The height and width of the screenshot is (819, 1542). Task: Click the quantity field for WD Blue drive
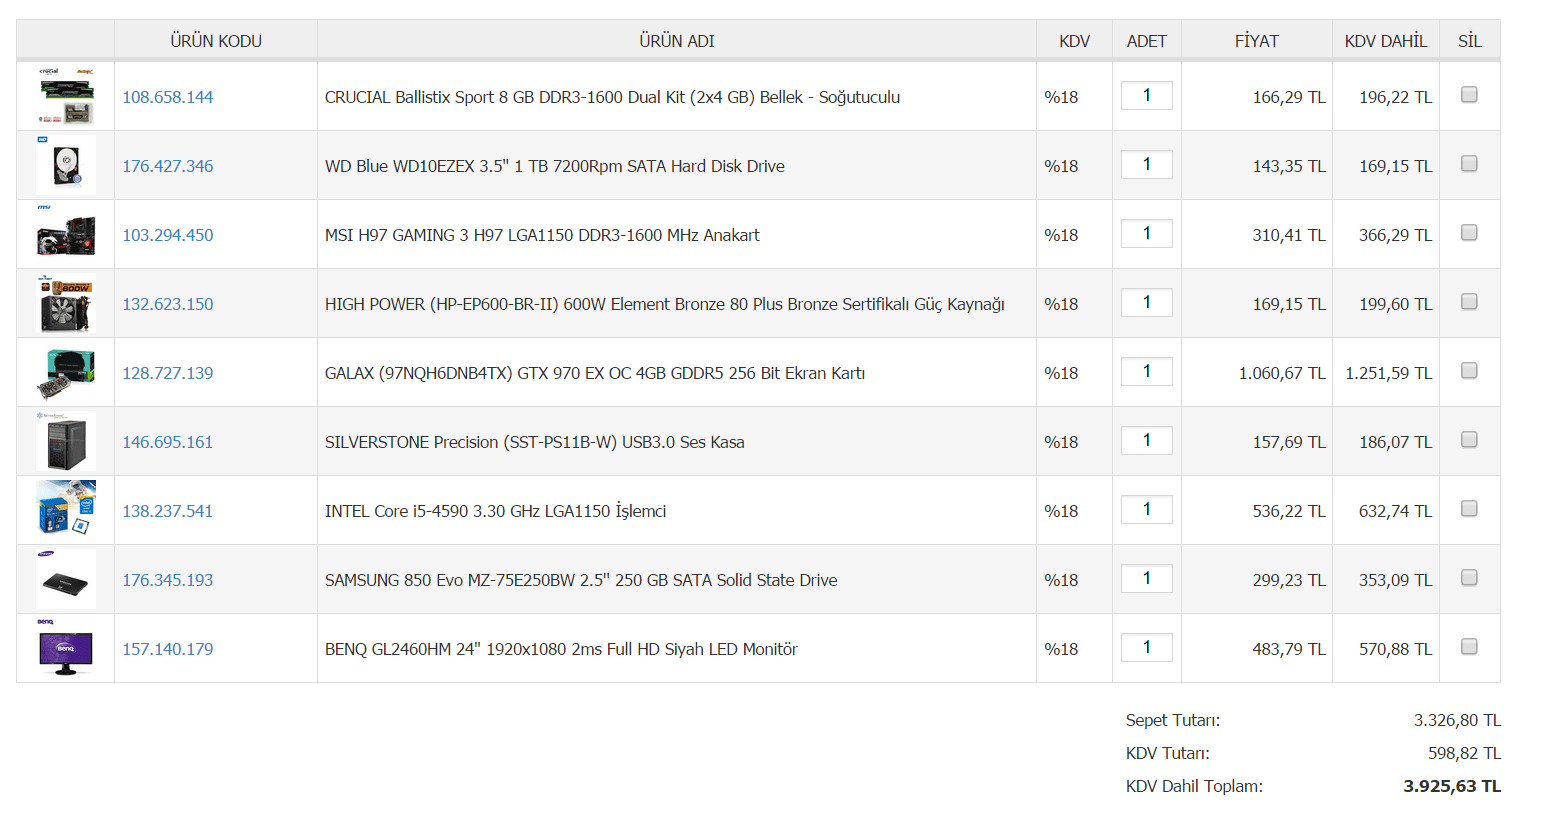pyautogui.click(x=1146, y=164)
